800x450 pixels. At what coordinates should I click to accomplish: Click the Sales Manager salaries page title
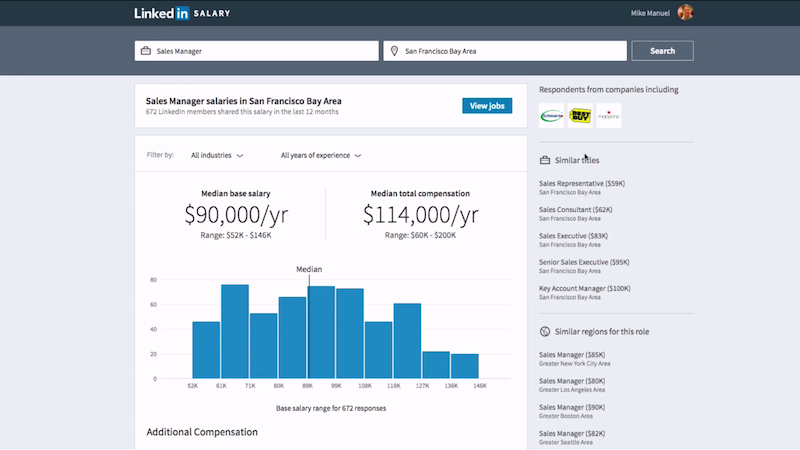coord(243,101)
